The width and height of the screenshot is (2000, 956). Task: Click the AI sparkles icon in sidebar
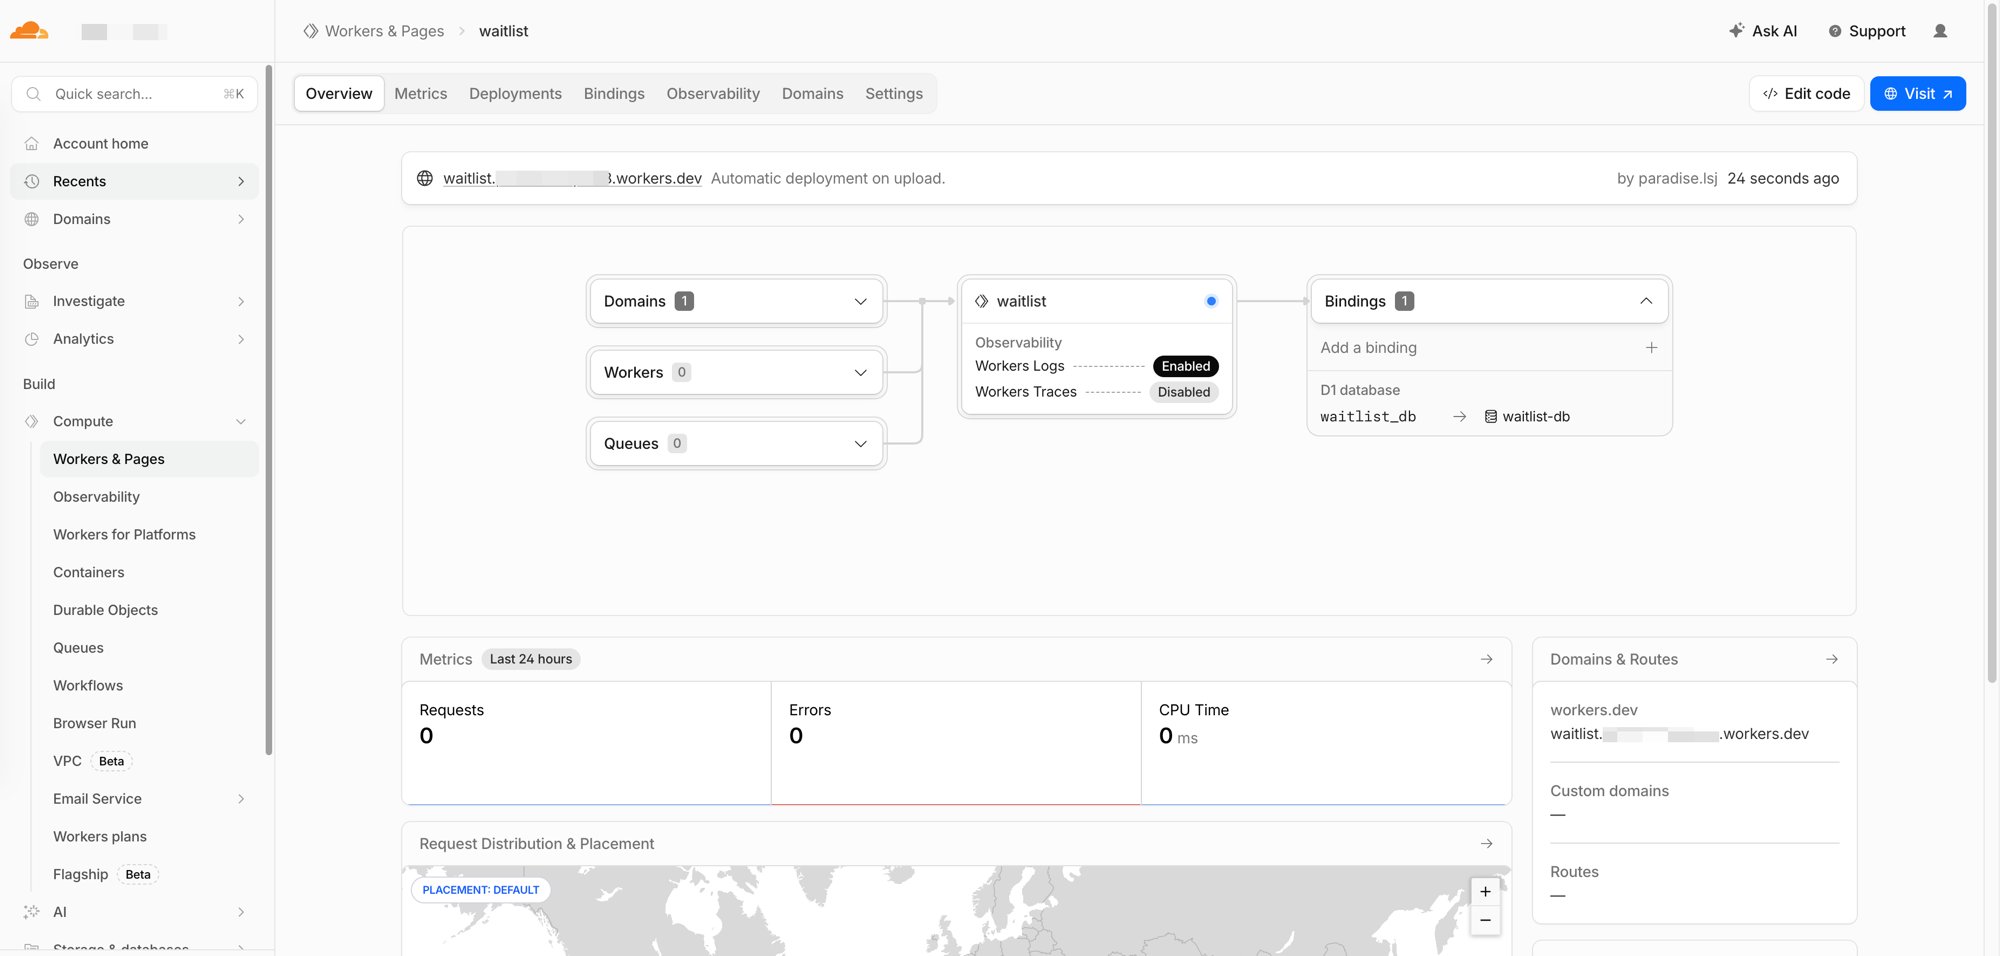32,912
